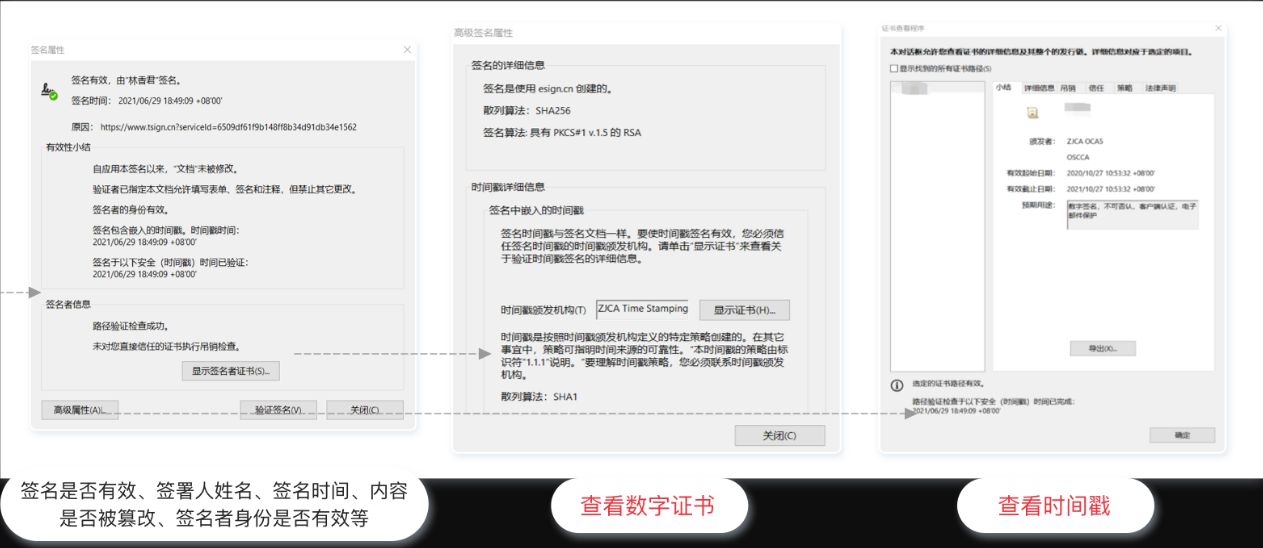Click 关闭(C) in the 签名属性 dialog
1263x548 pixels.
(x=365, y=410)
